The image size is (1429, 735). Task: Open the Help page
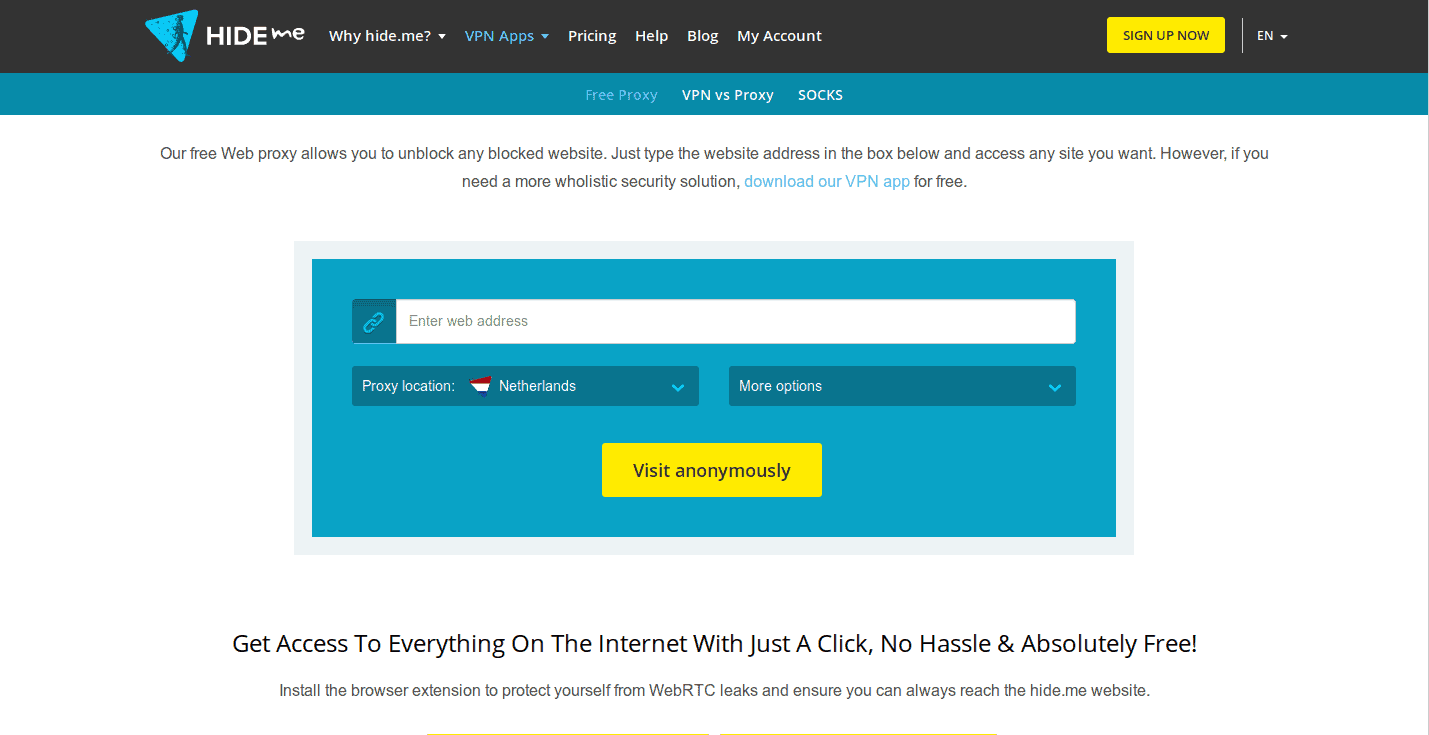pyautogui.click(x=651, y=36)
